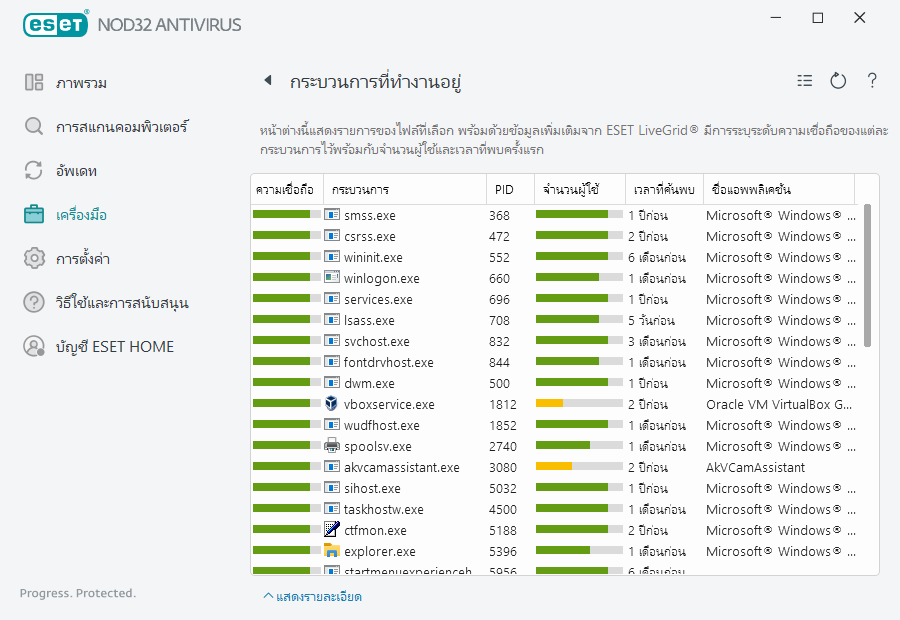
Task: Open ภาพรวม in the sidebar
Action: (82, 83)
